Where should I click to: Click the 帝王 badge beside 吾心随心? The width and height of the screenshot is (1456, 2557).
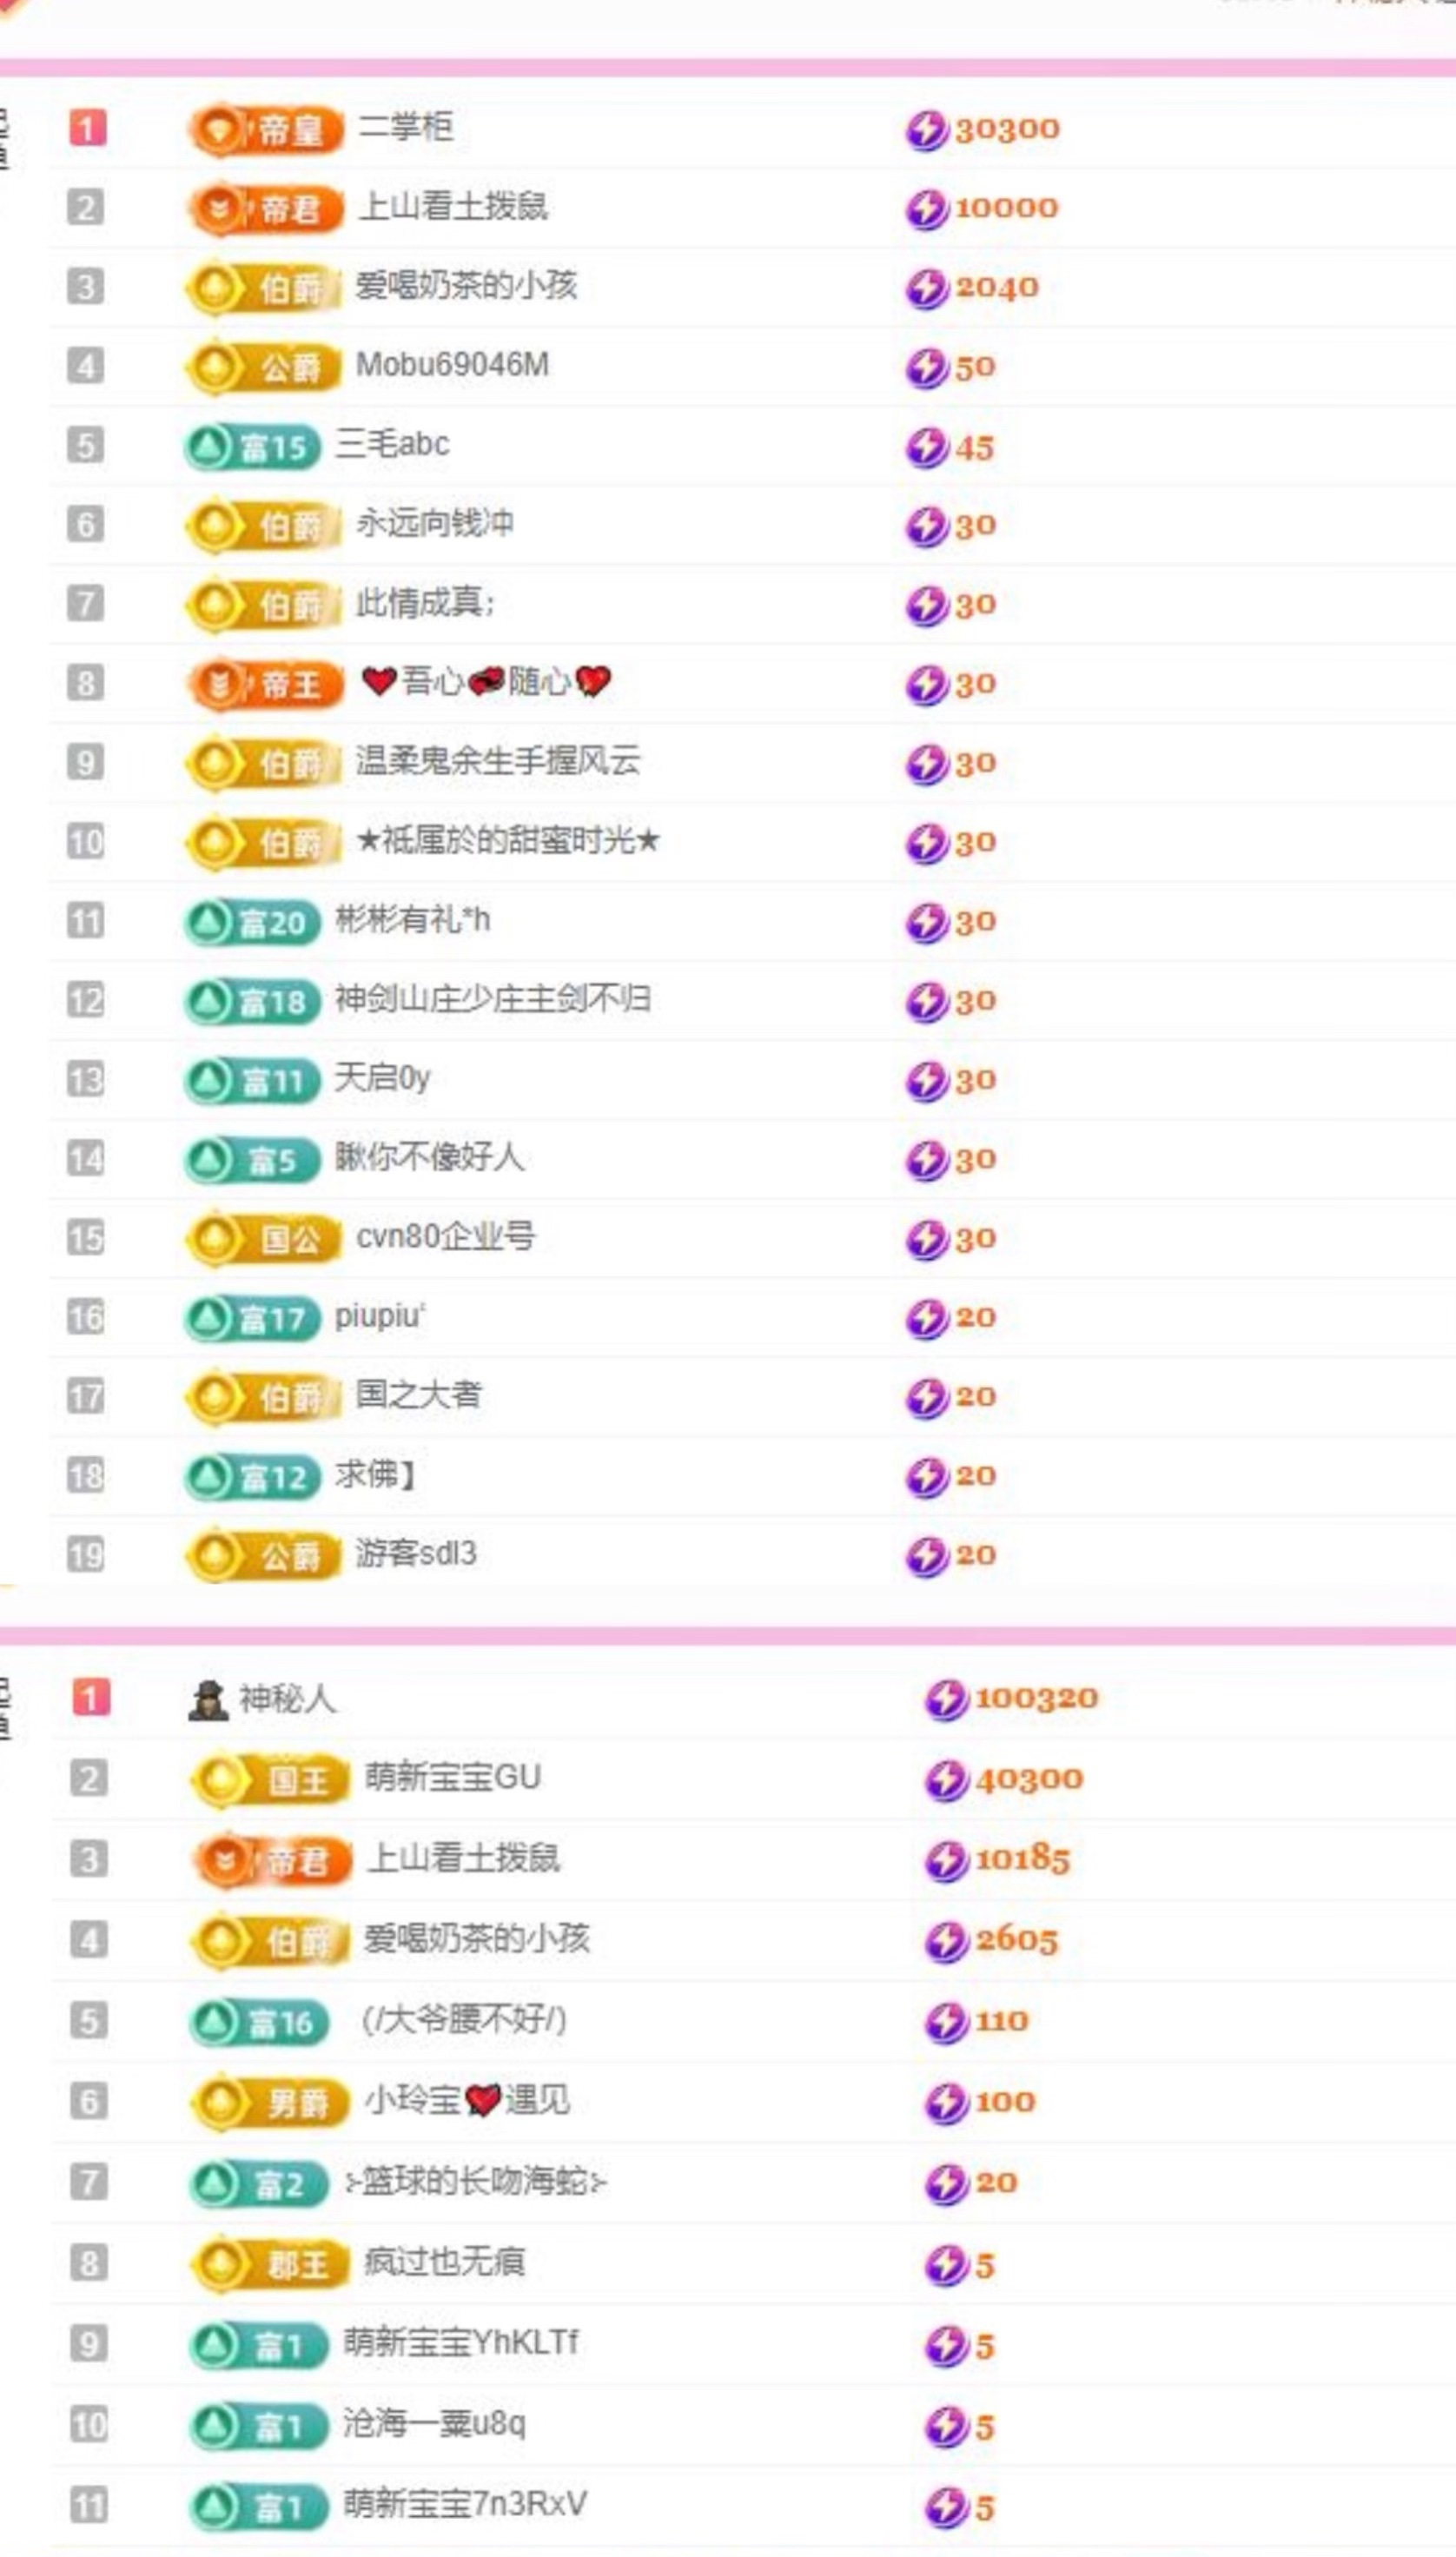[266, 684]
